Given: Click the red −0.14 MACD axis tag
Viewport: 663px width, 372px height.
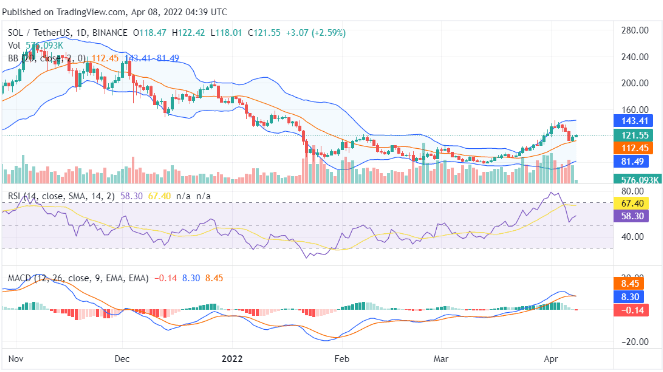Looking at the screenshot, I should 631,310.
